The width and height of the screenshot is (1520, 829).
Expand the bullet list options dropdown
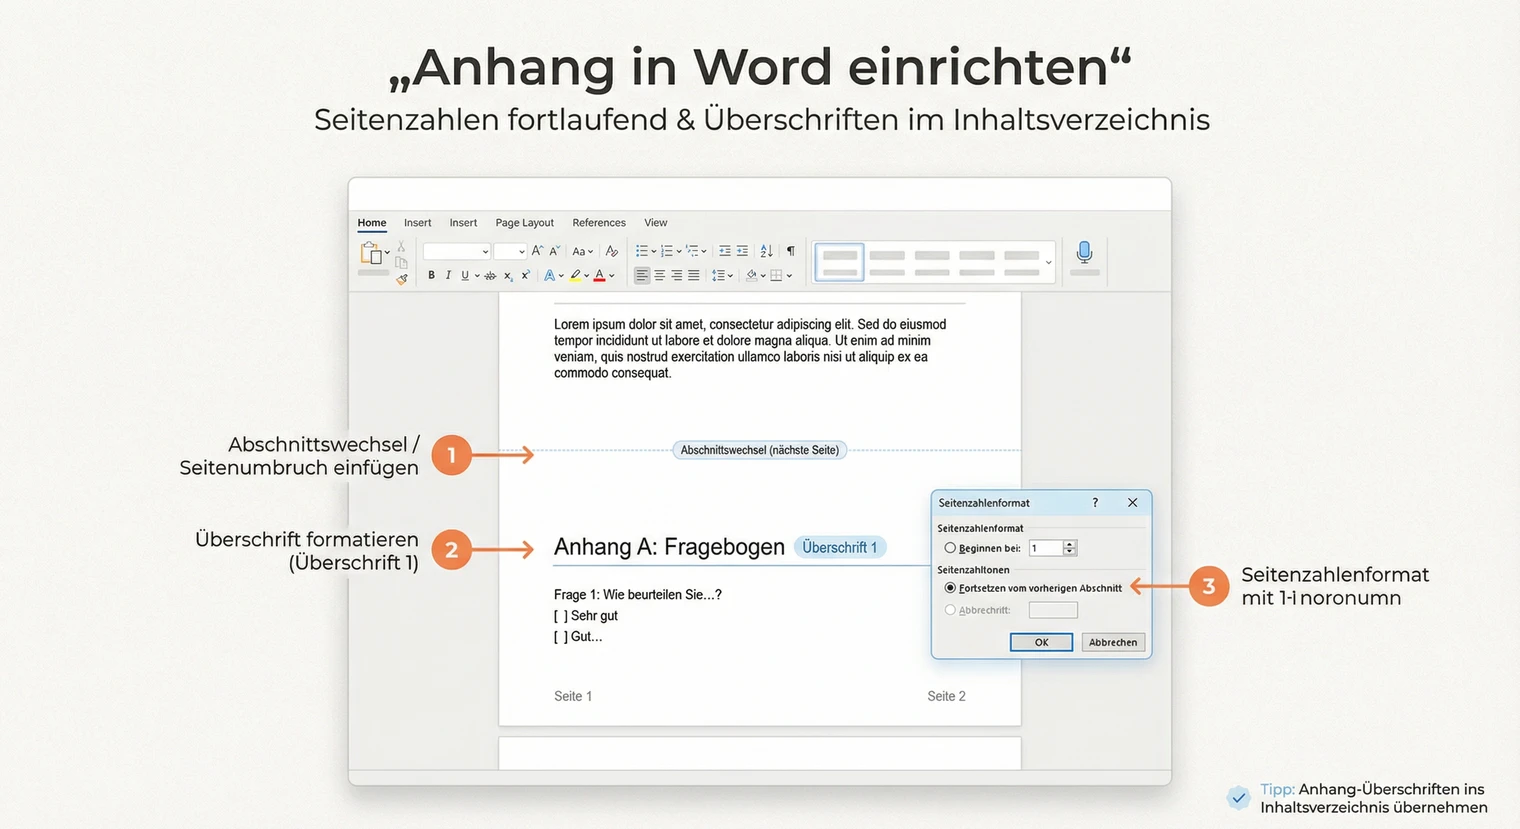pos(653,250)
